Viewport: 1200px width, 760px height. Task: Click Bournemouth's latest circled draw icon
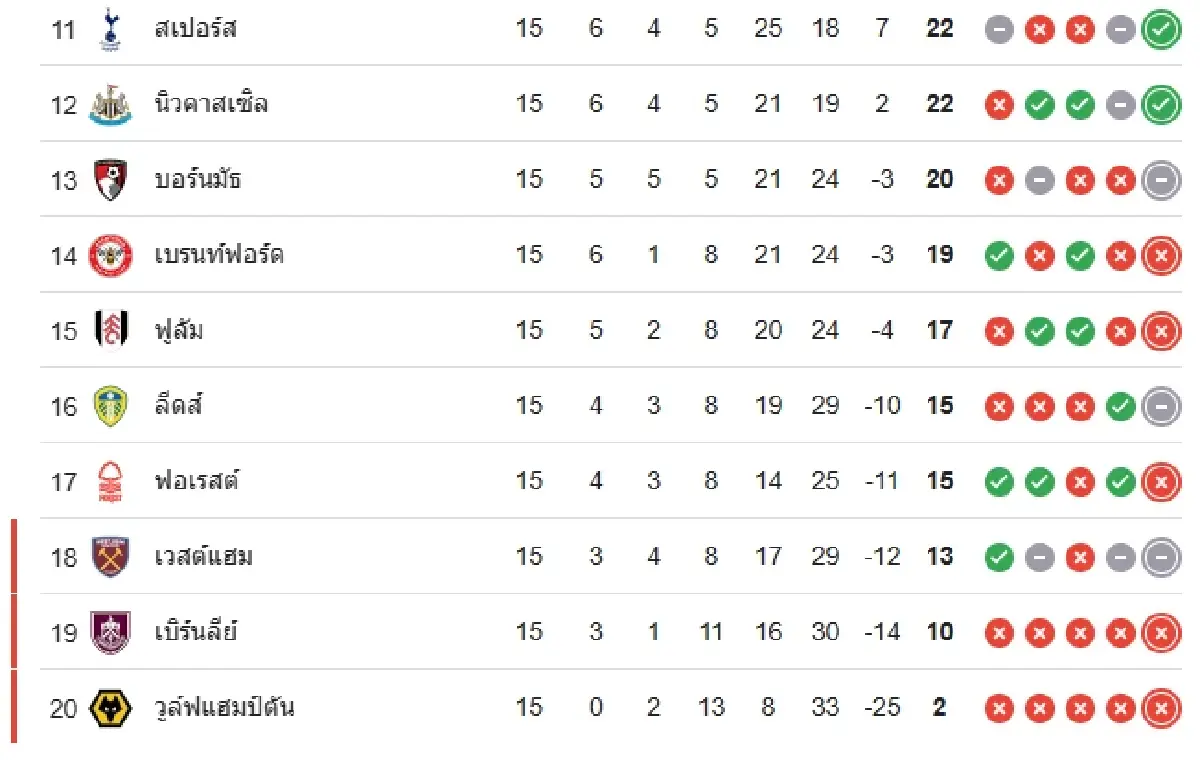pos(1161,180)
